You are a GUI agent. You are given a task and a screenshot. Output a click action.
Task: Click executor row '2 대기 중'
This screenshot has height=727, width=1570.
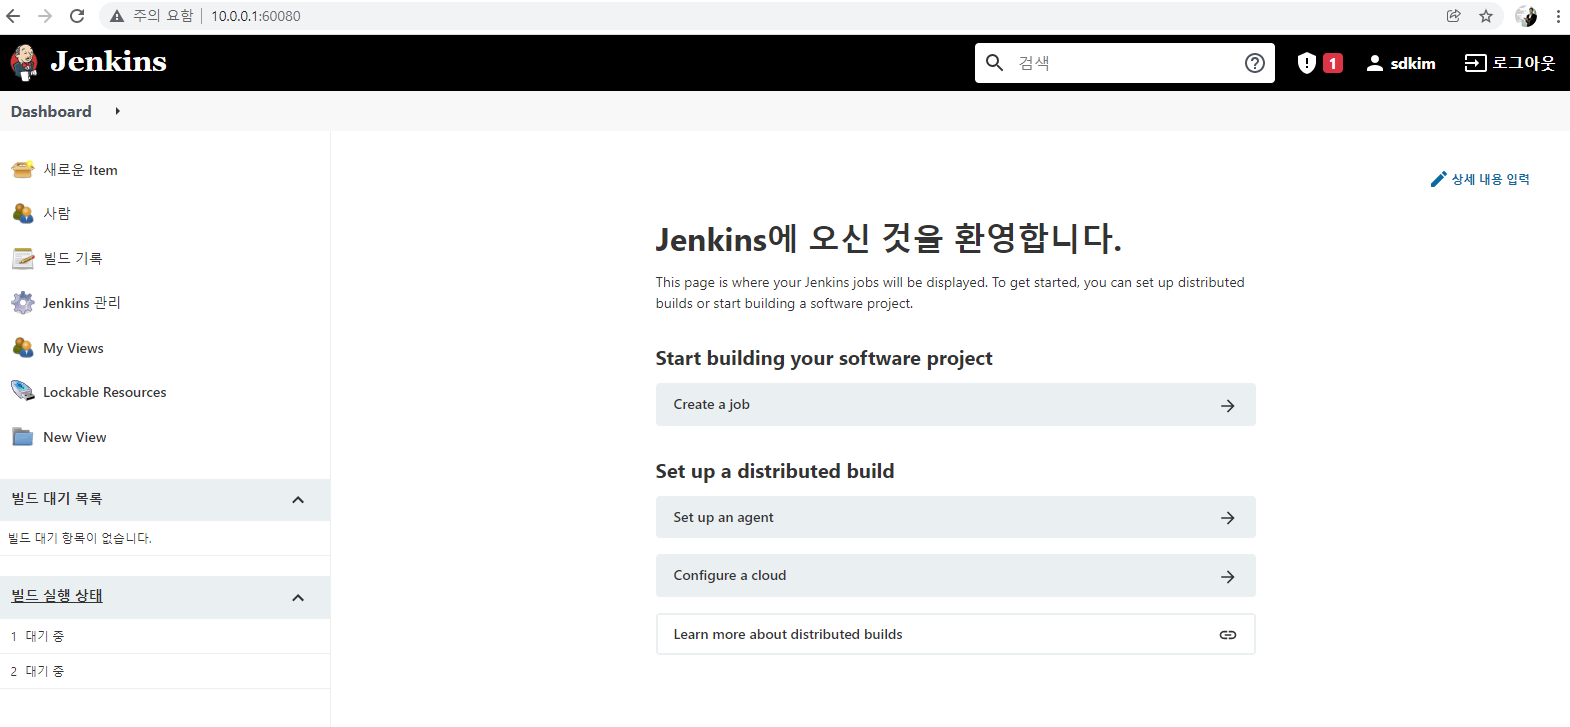[x=165, y=671]
